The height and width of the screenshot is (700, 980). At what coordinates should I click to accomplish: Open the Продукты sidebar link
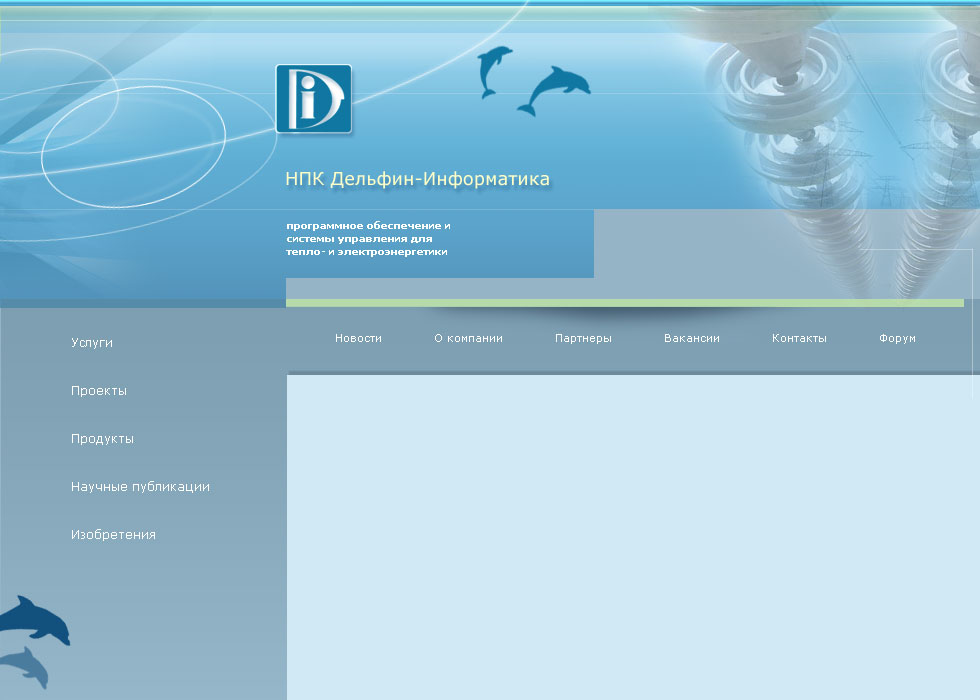[102, 439]
